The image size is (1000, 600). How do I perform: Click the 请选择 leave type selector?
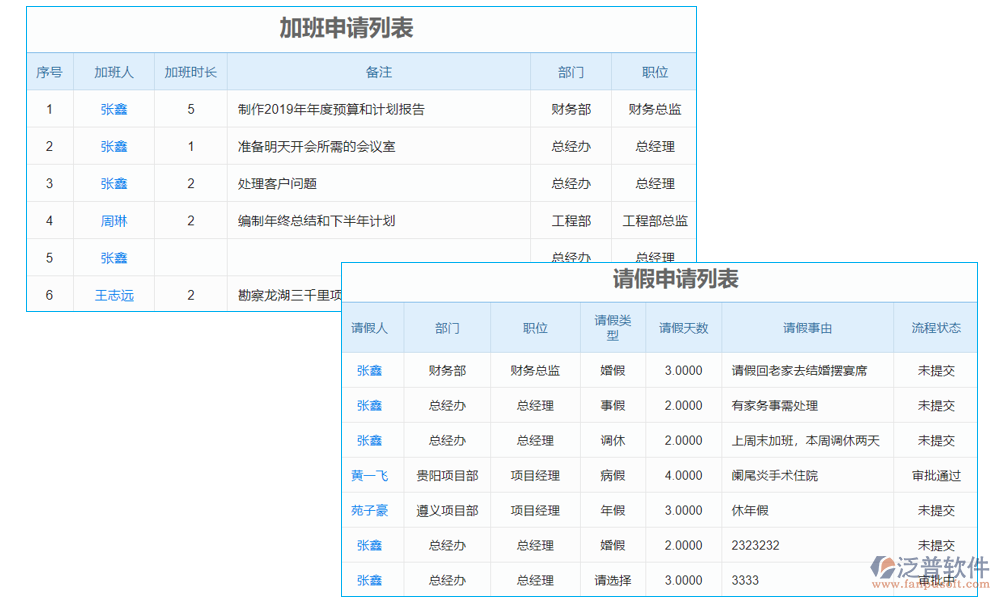612,580
